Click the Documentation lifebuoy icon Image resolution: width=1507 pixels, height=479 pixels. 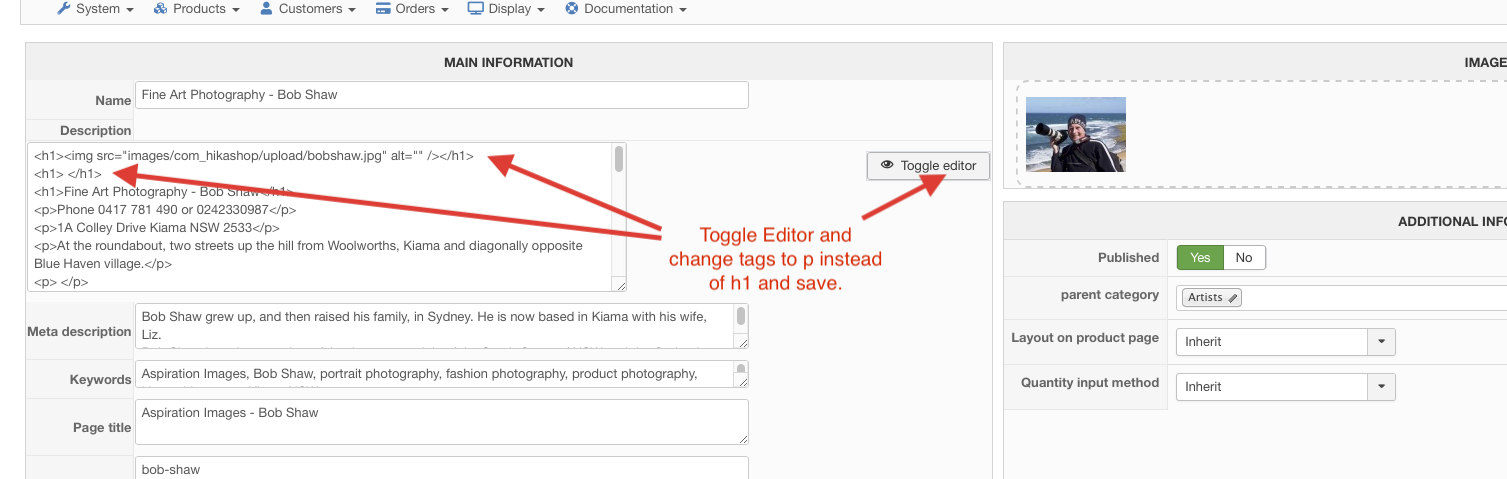(572, 9)
